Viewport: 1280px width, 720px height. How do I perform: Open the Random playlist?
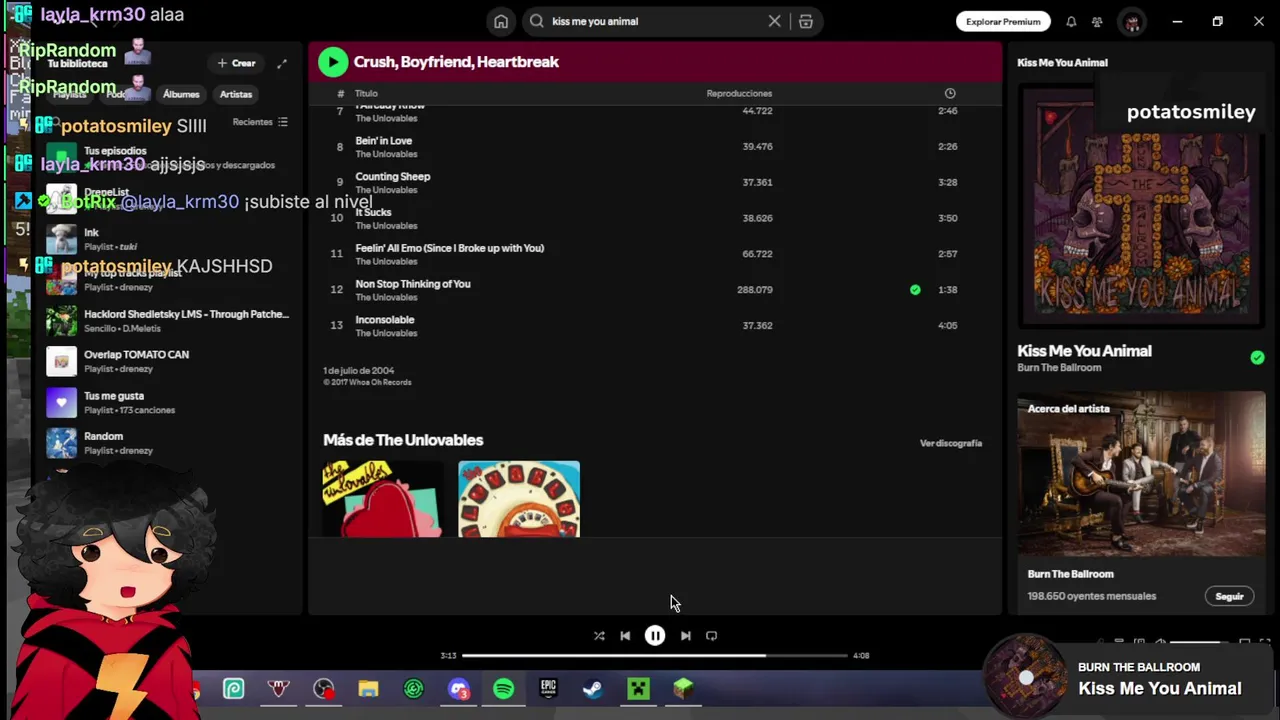(x=170, y=443)
